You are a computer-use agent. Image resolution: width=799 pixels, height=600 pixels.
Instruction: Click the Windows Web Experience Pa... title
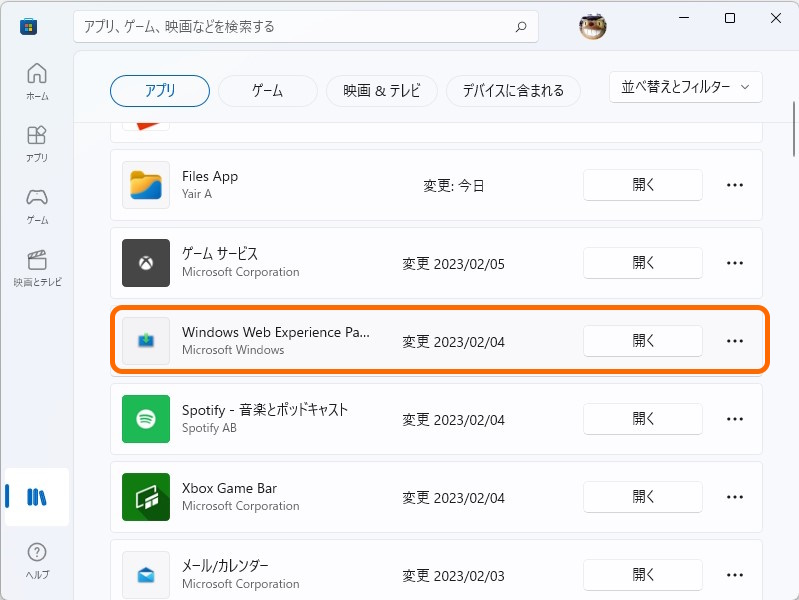276,332
